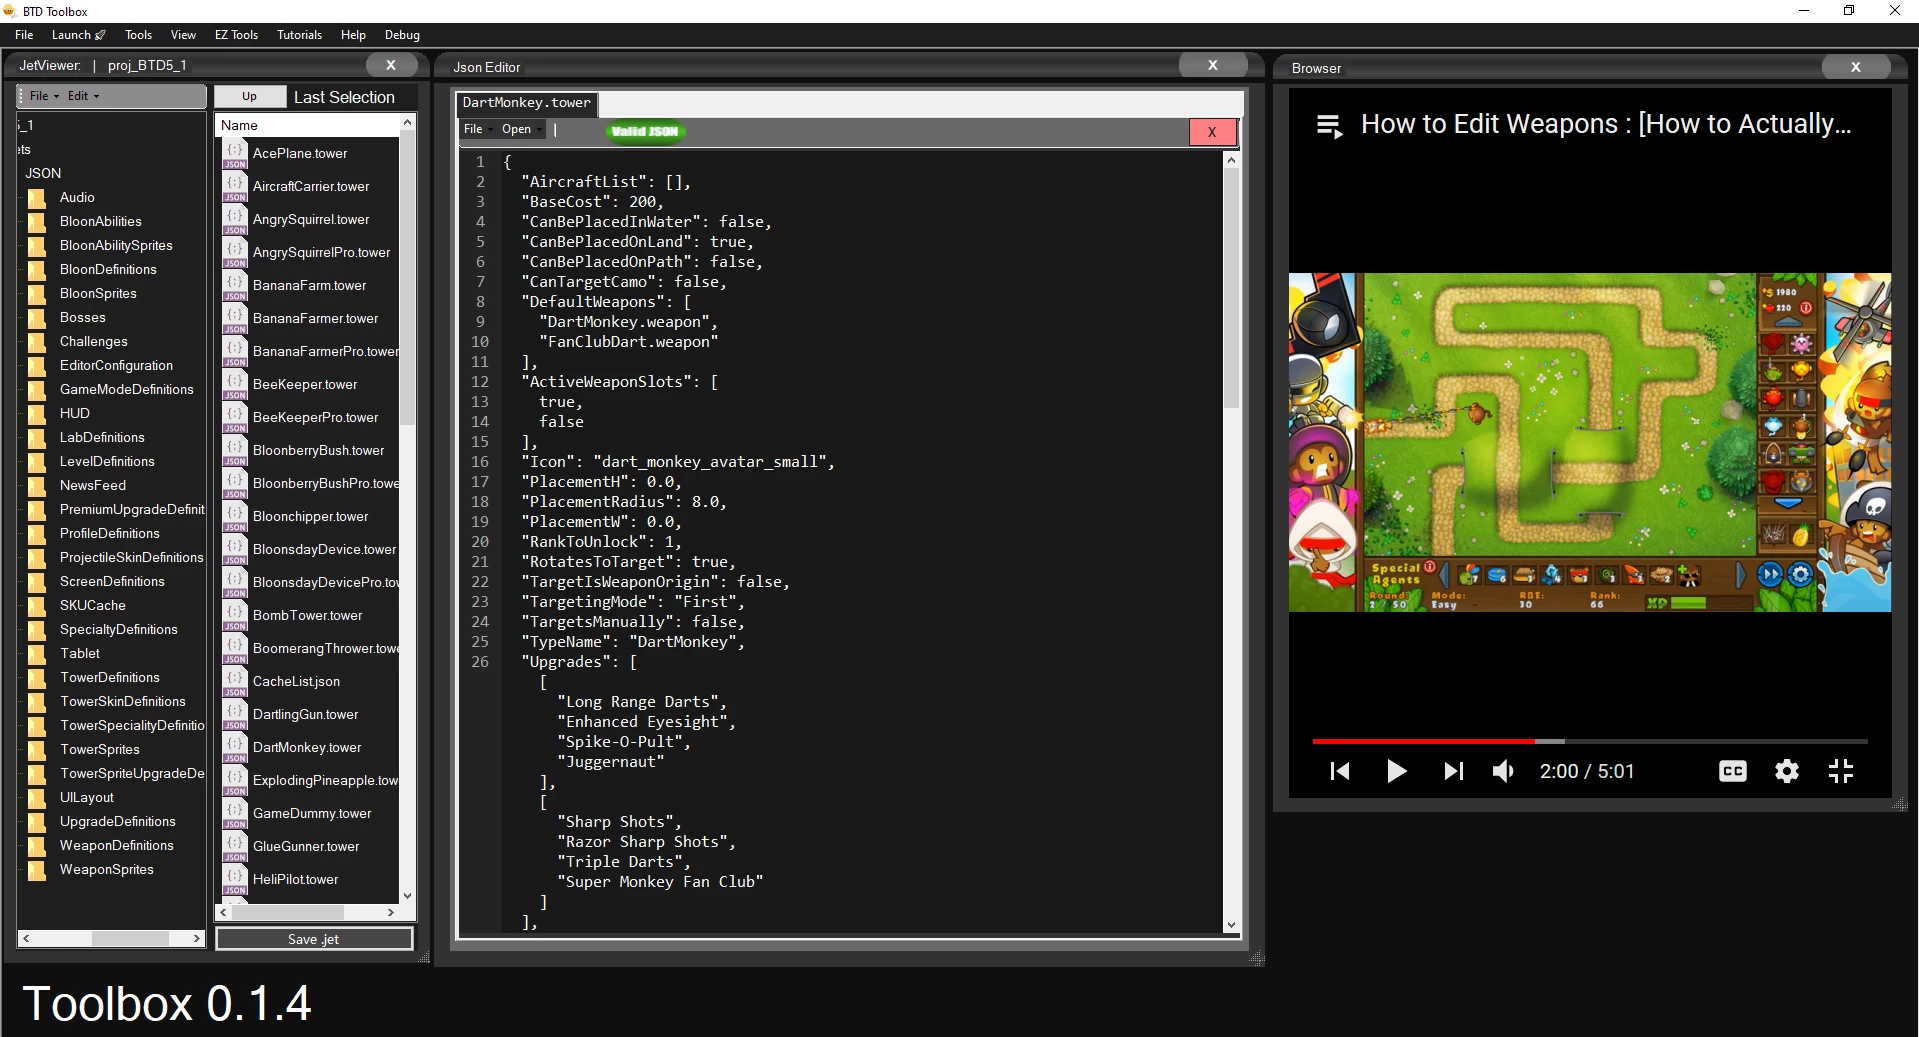Viewport: 1919px width, 1037px height.
Task: Select DartlingGun.tower in file list
Action: 305,714
